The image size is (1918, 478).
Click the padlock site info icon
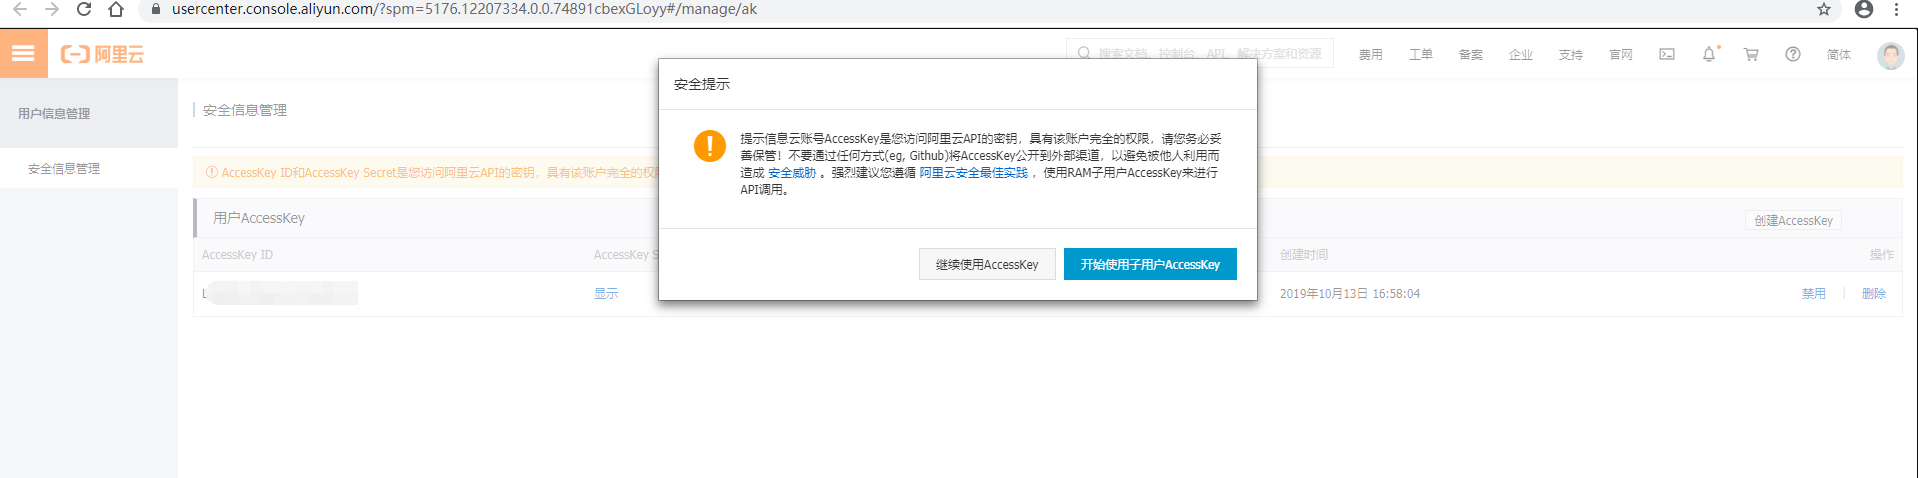(155, 9)
